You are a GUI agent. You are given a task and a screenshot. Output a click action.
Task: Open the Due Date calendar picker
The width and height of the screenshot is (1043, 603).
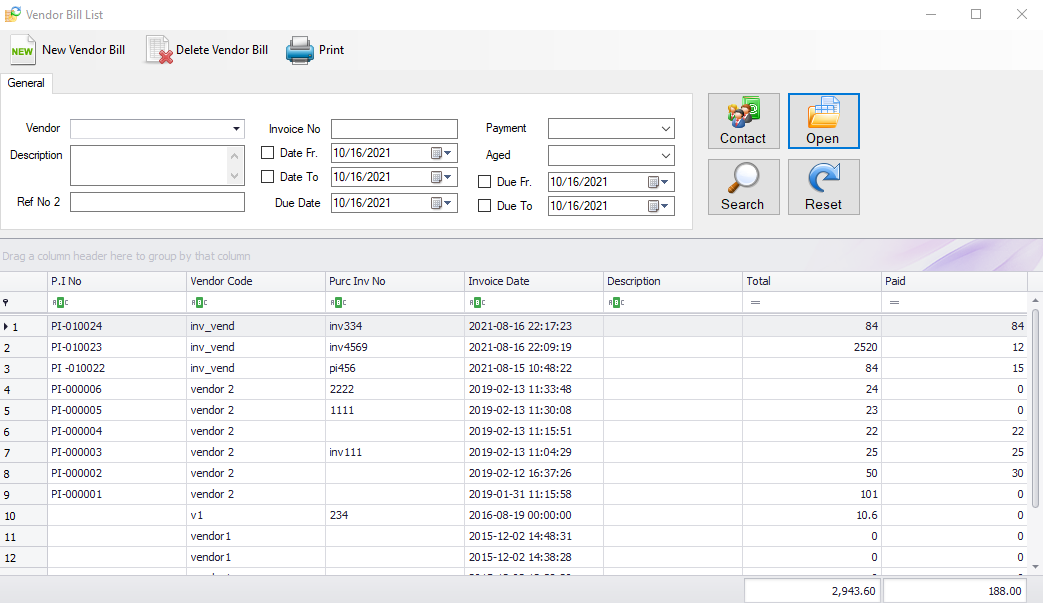coord(442,203)
